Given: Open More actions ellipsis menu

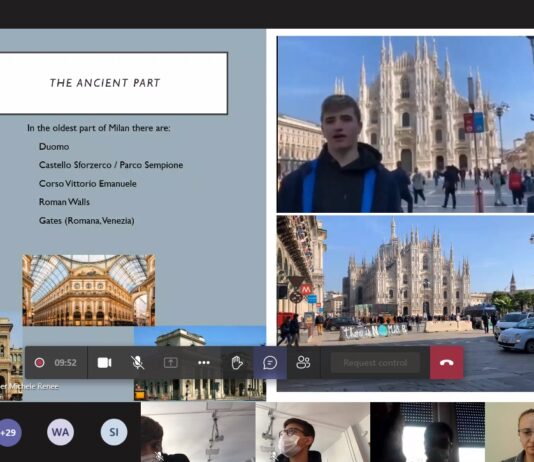Looking at the screenshot, I should [204, 363].
